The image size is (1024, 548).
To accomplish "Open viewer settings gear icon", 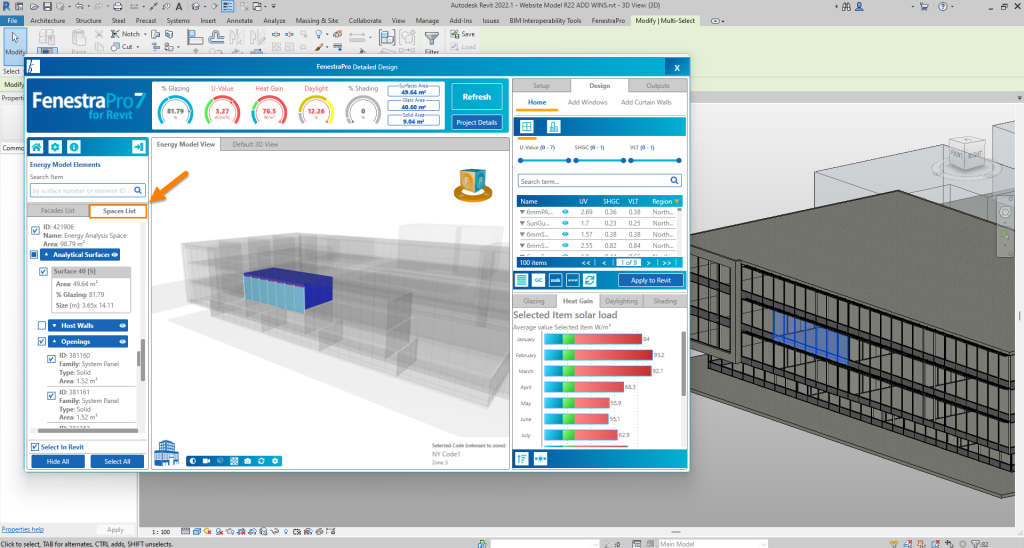I will [x=275, y=461].
